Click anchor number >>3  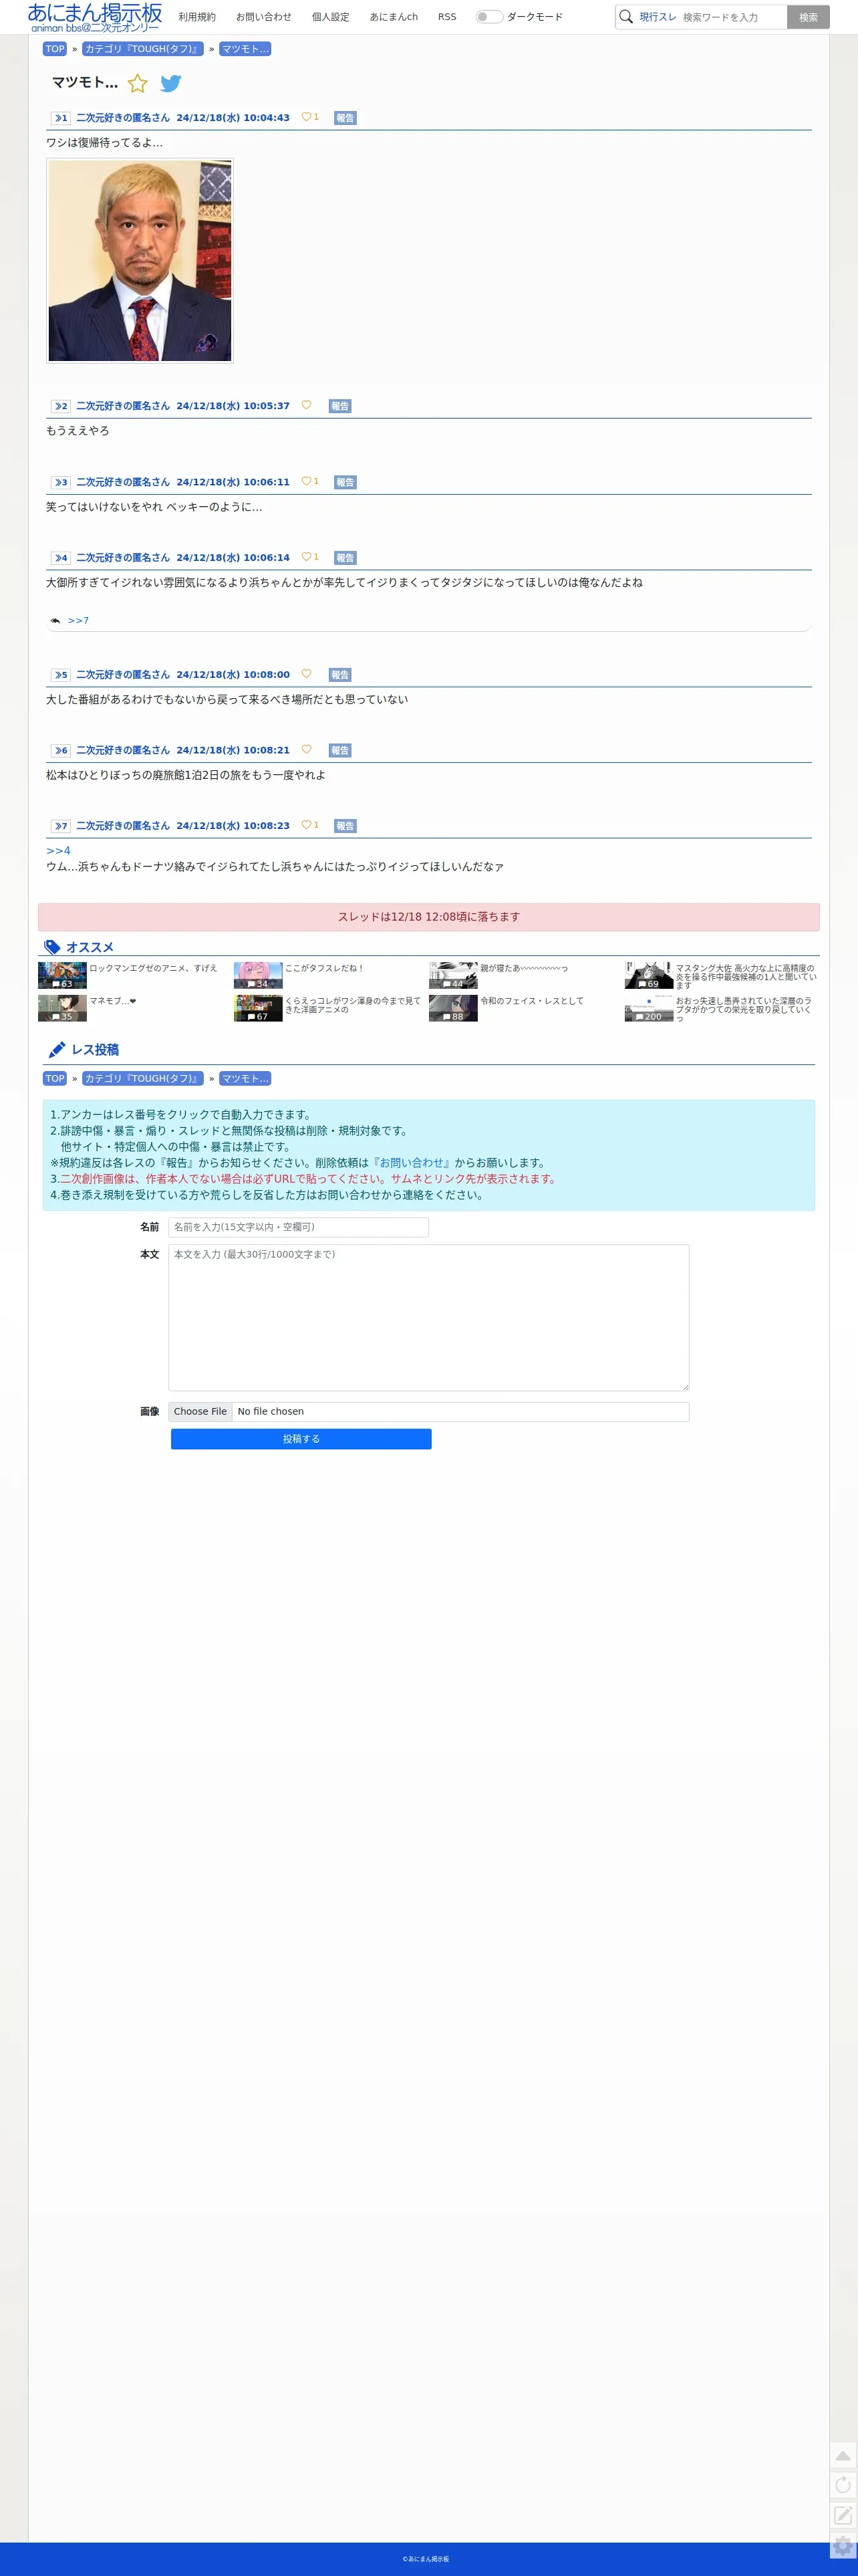coord(60,482)
